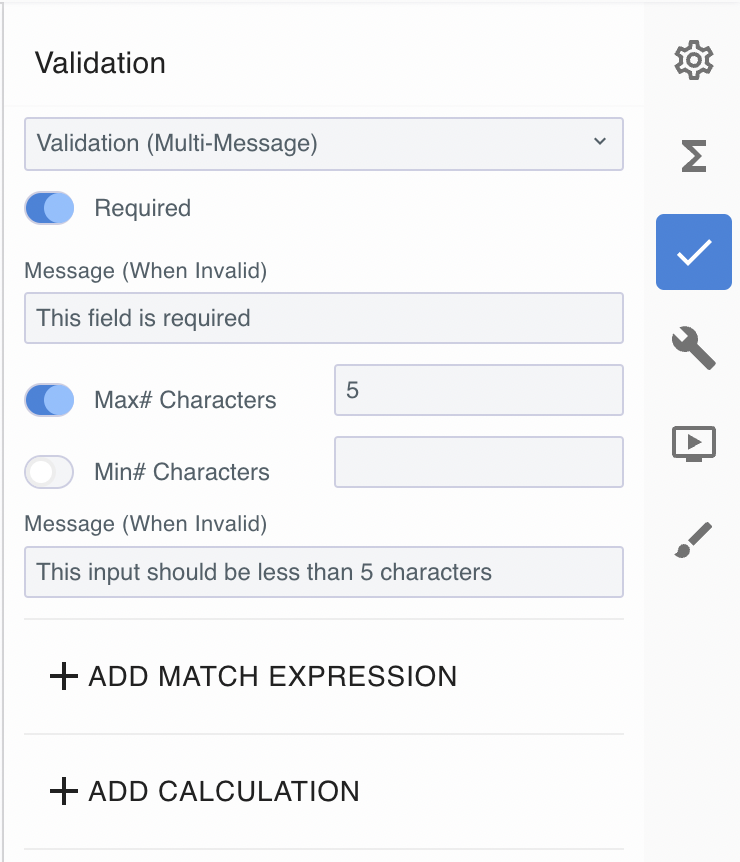
Task: Click the Validation panel heading
Action: tap(100, 63)
